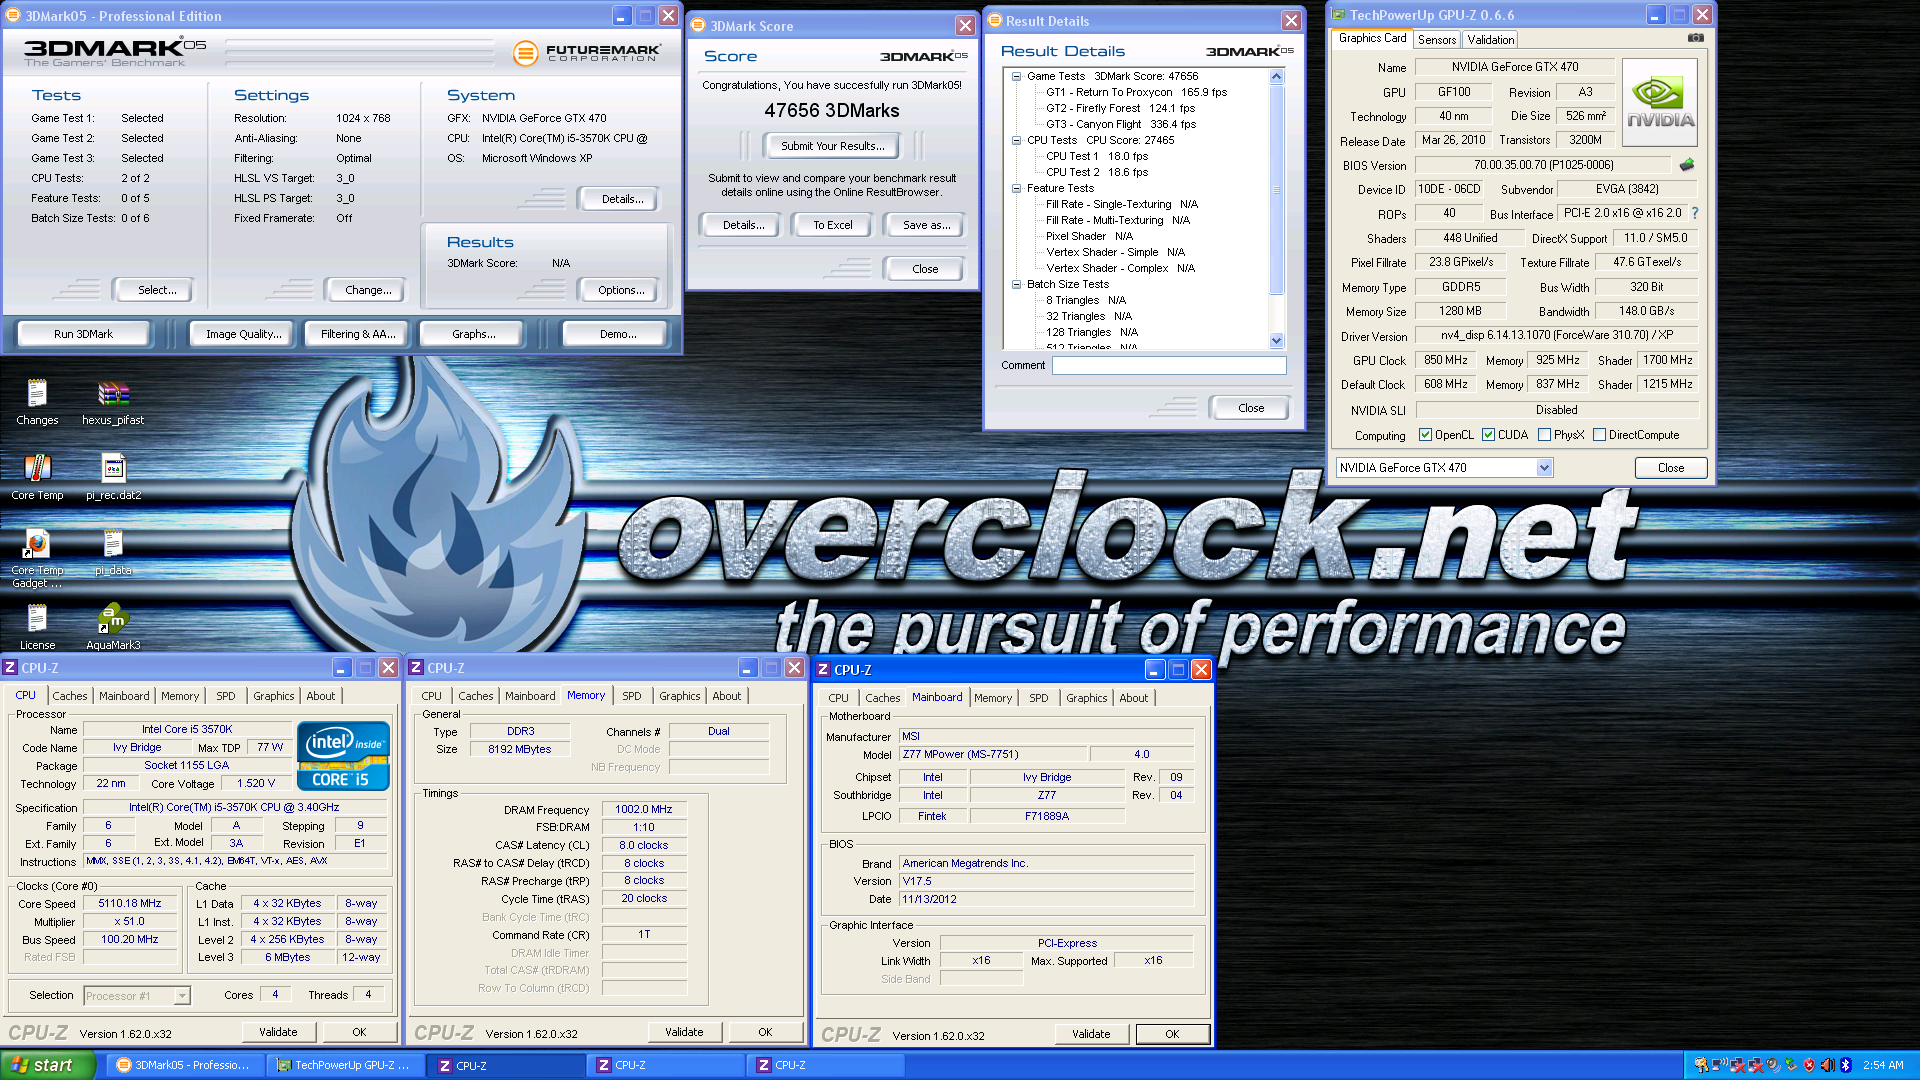Viewport: 1920px width, 1080px height.
Task: Open Core Temp Gadget shortcut
Action: pyautogui.click(x=37, y=558)
